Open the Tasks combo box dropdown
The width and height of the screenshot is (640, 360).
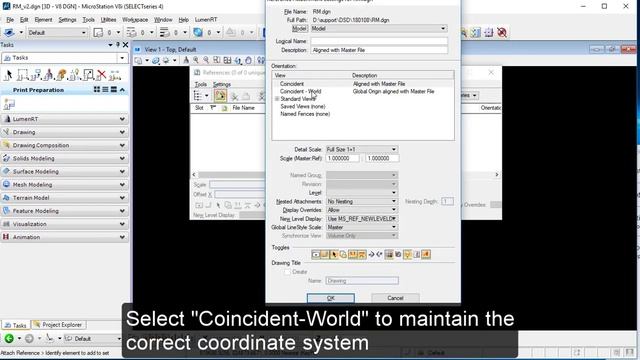[122, 58]
